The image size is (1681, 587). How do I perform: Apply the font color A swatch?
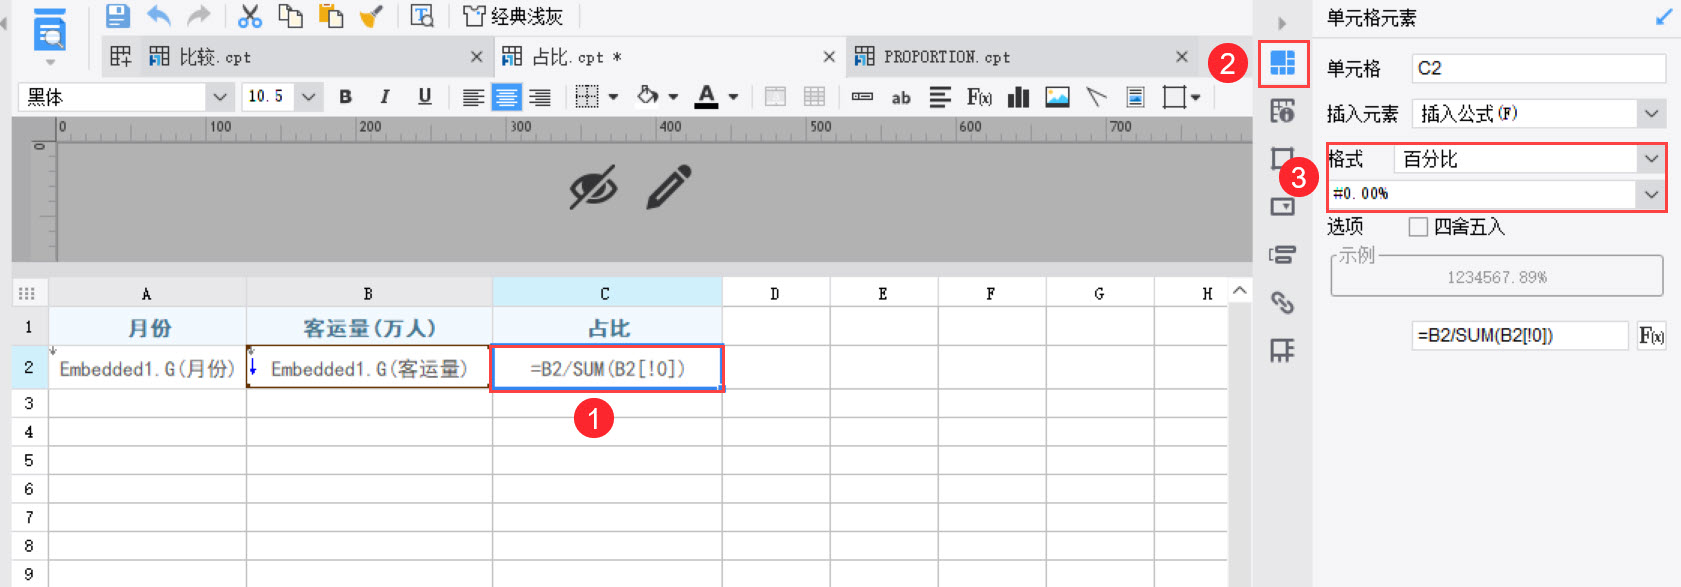(x=707, y=96)
